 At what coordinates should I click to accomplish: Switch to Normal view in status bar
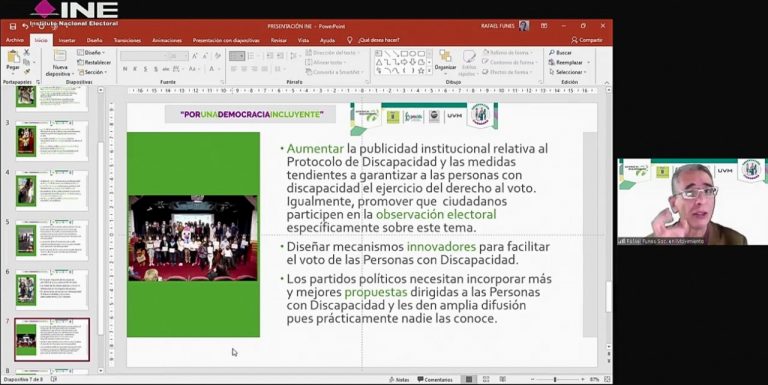(x=469, y=380)
